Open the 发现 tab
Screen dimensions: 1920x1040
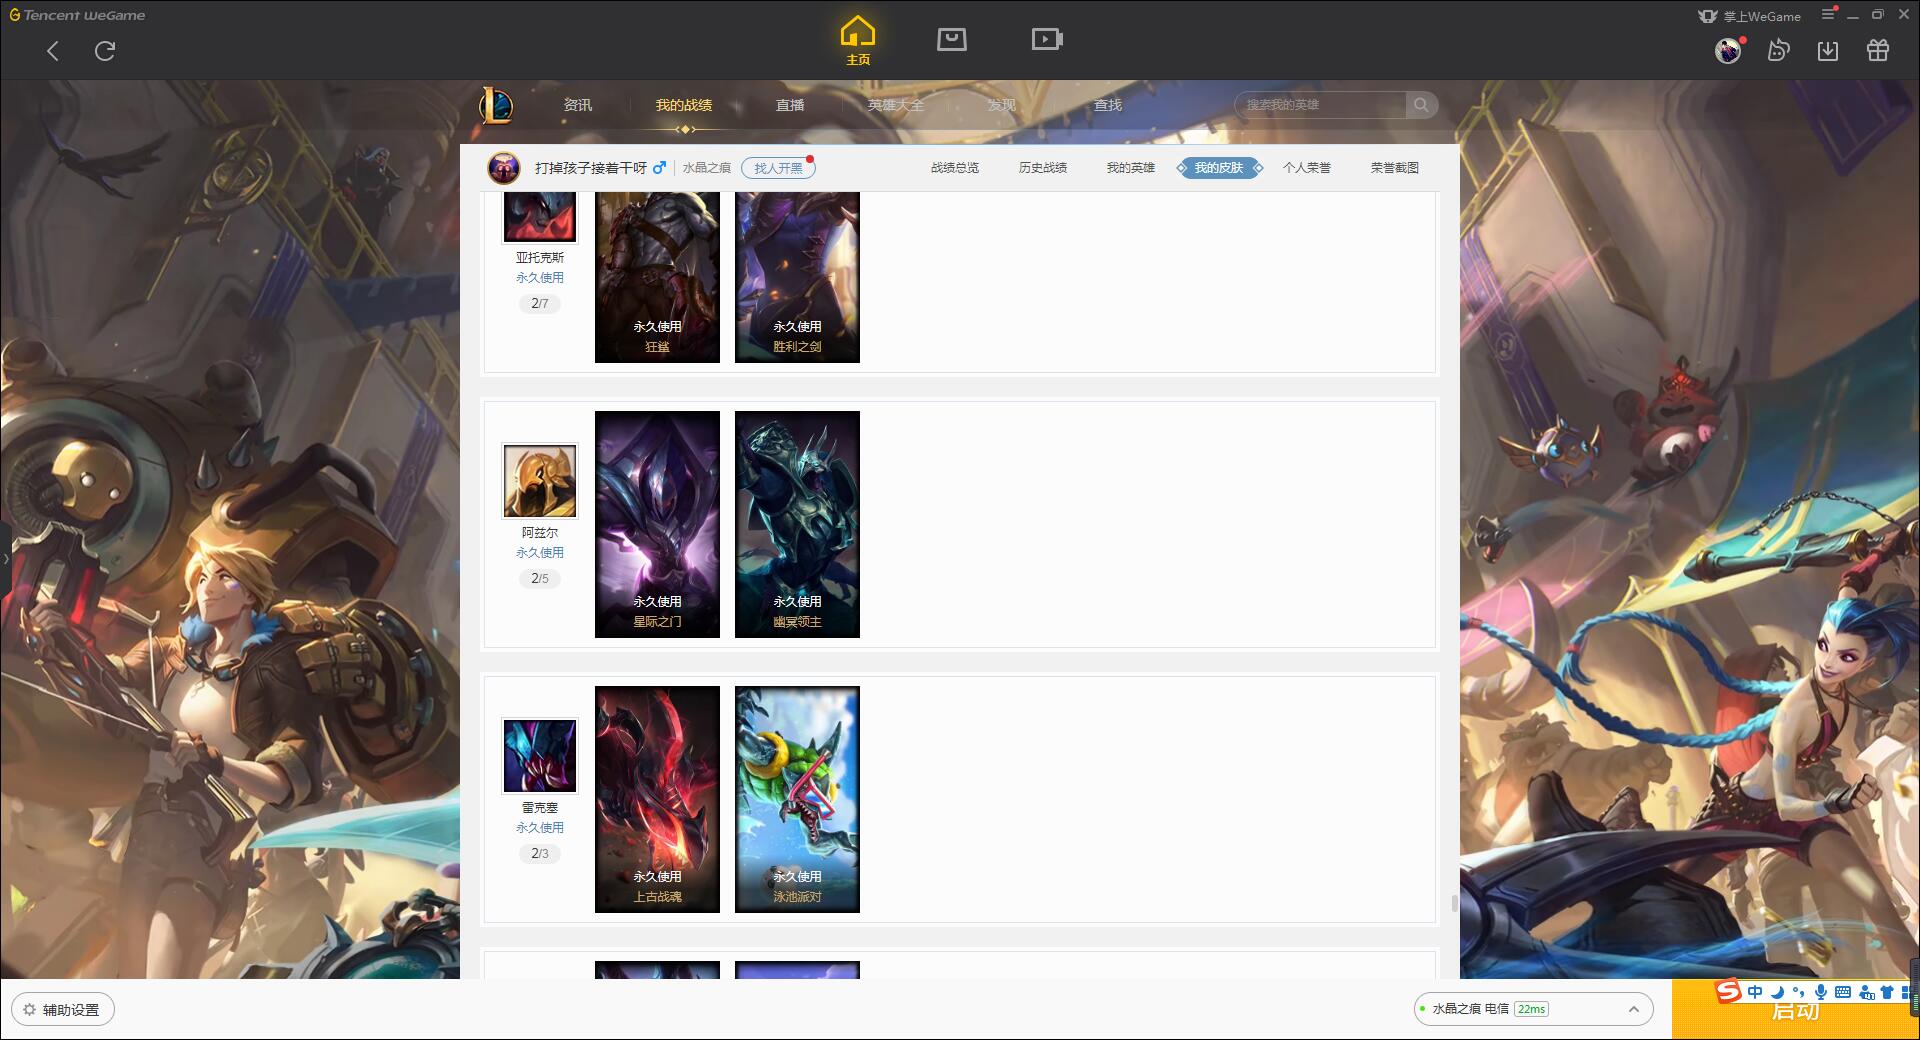click(1002, 105)
